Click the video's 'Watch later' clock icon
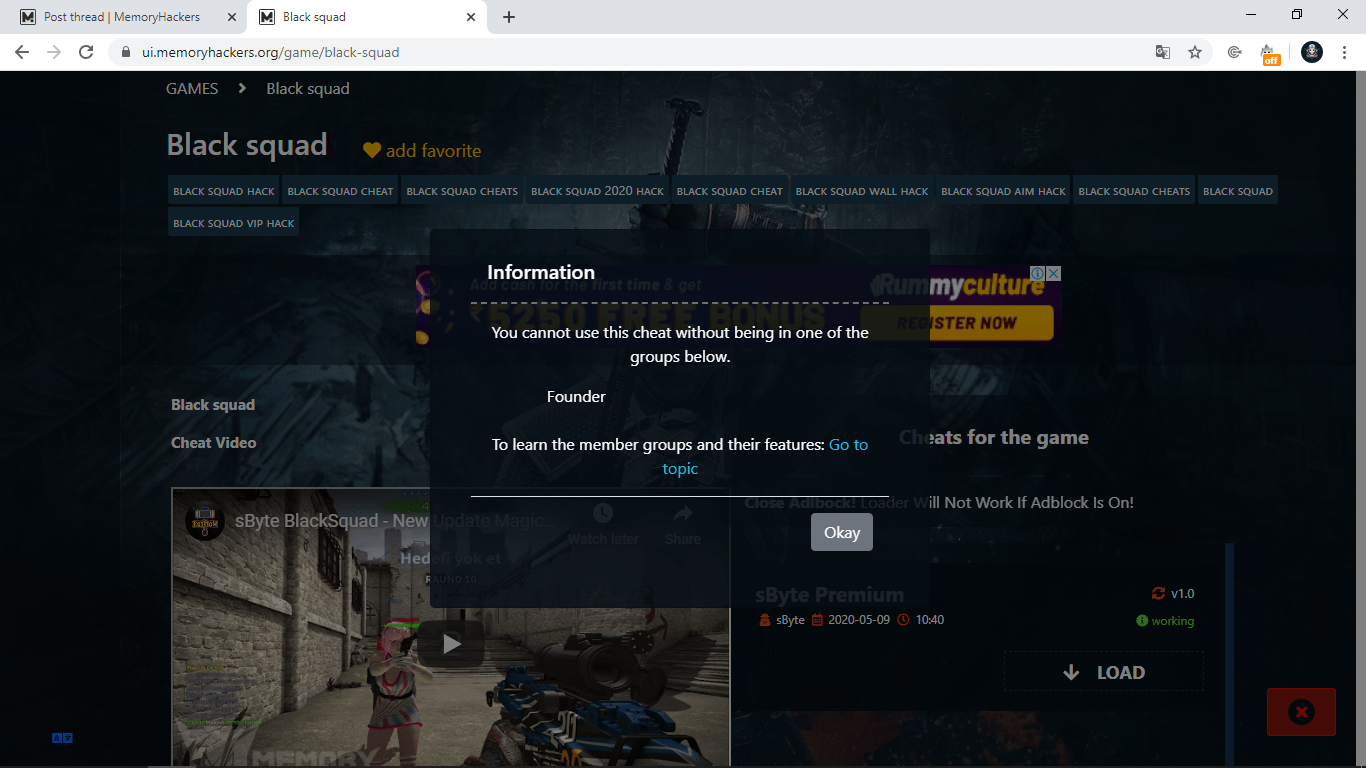This screenshot has width=1366, height=768. [x=603, y=514]
